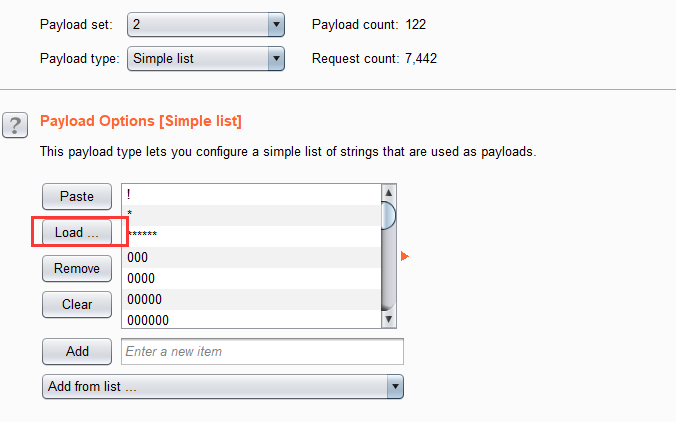Image resolution: width=676 pixels, height=422 pixels.
Task: Click the Load button
Action: (77, 232)
